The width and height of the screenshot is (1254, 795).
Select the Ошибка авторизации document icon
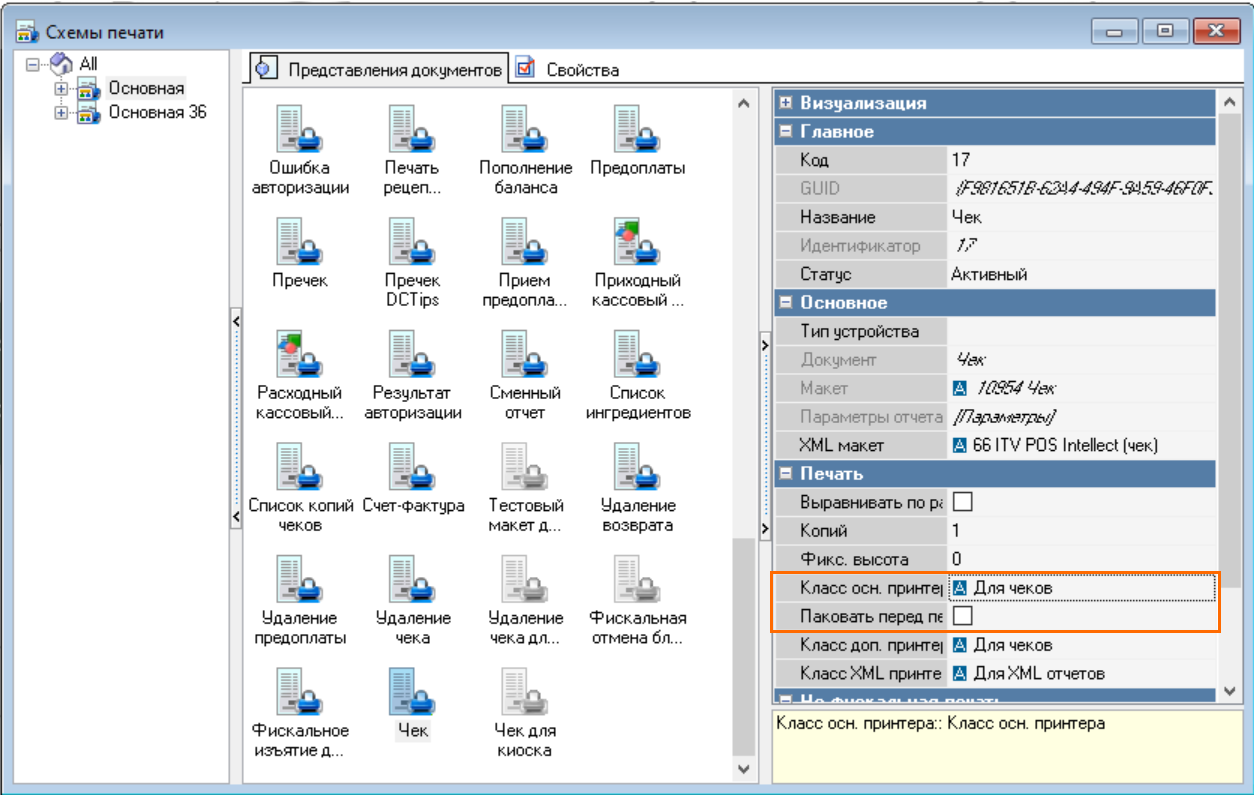click(299, 129)
